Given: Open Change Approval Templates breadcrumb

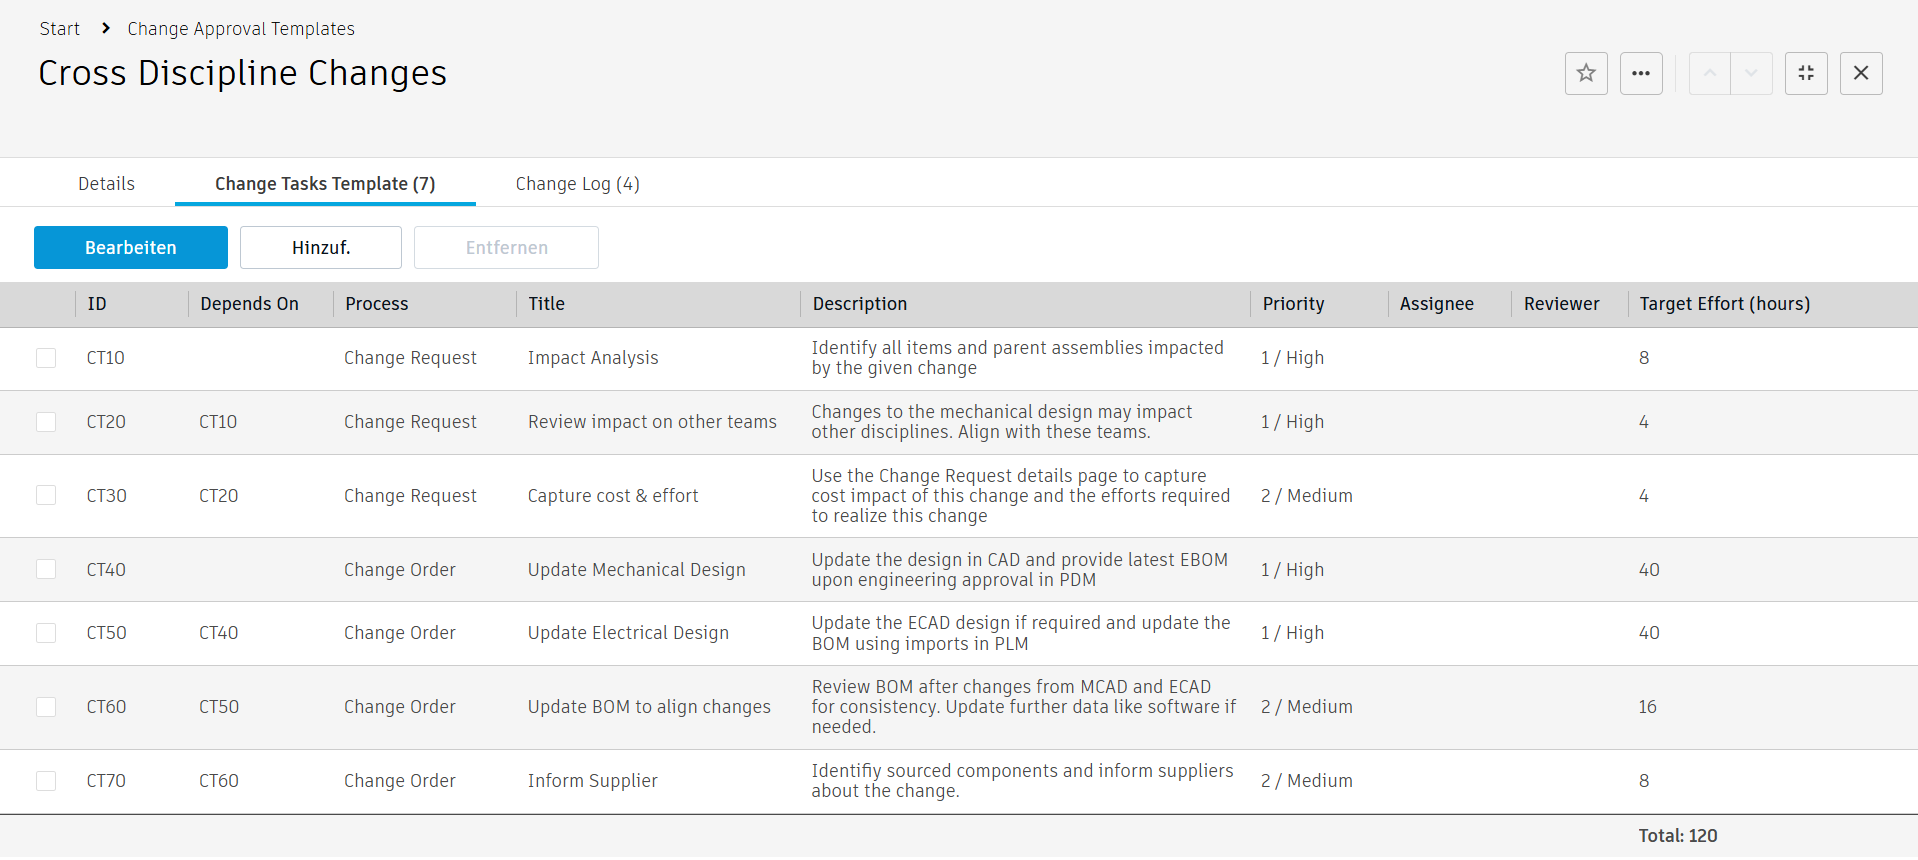Looking at the screenshot, I should (x=241, y=29).
